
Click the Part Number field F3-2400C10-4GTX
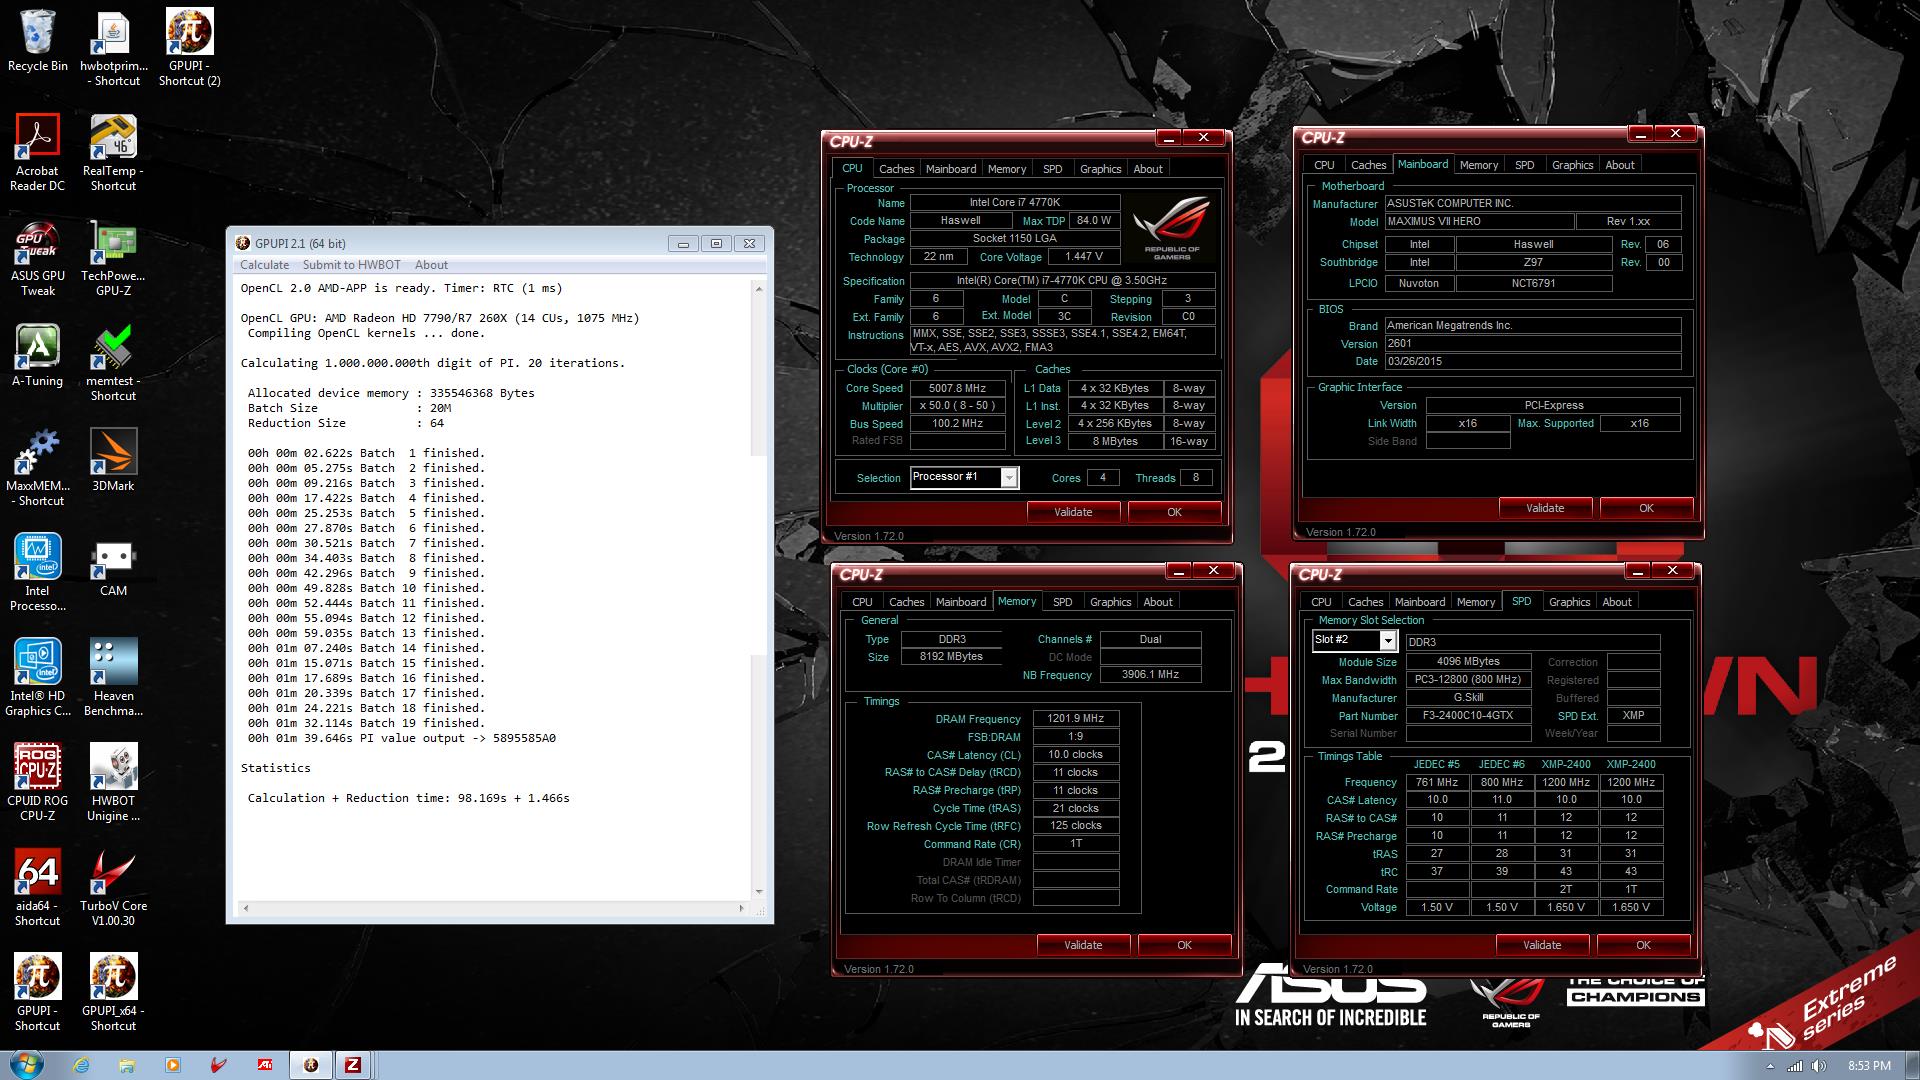[1468, 716]
